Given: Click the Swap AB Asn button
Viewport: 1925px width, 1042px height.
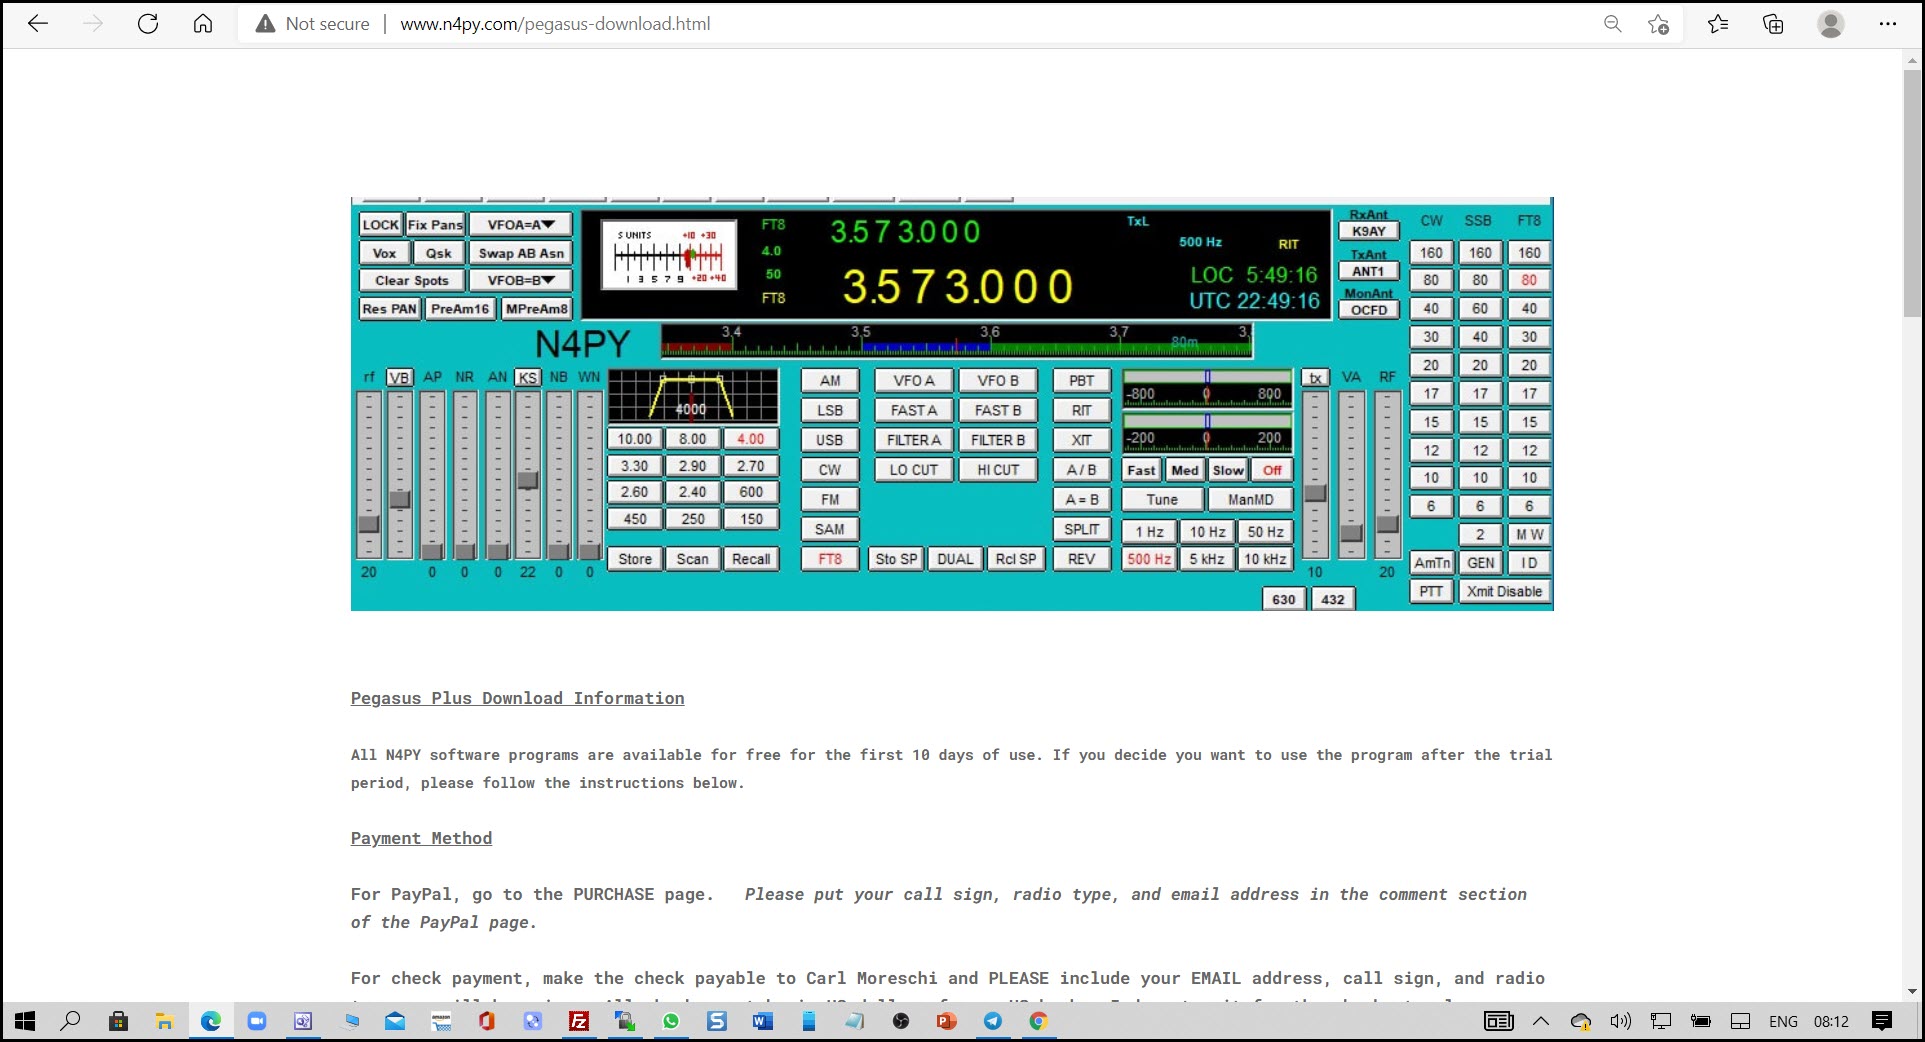Looking at the screenshot, I should (520, 253).
